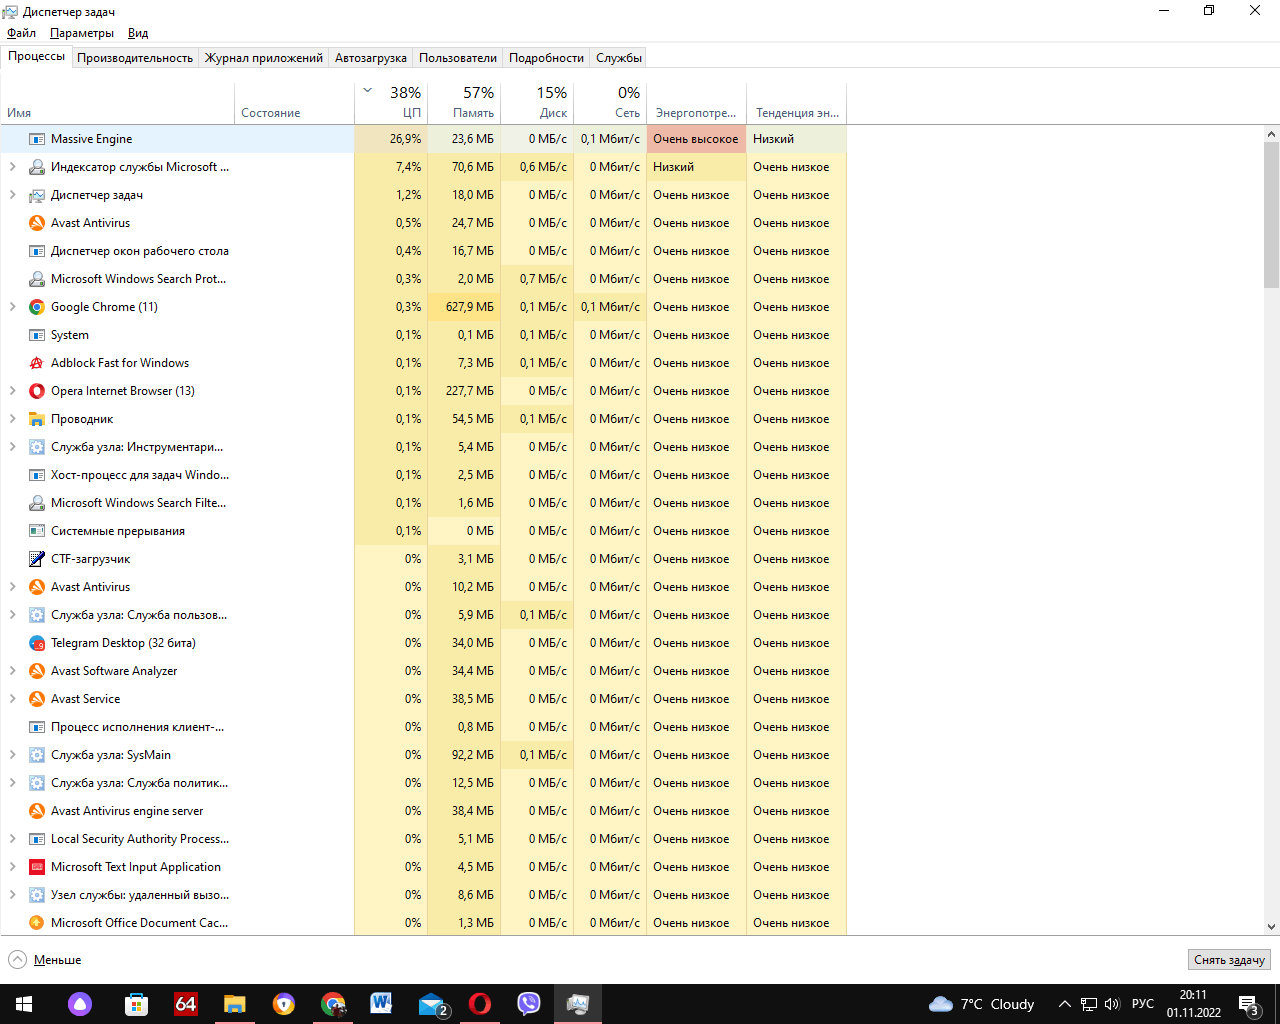
Task: Open Viber from taskbar
Action: click(529, 1004)
